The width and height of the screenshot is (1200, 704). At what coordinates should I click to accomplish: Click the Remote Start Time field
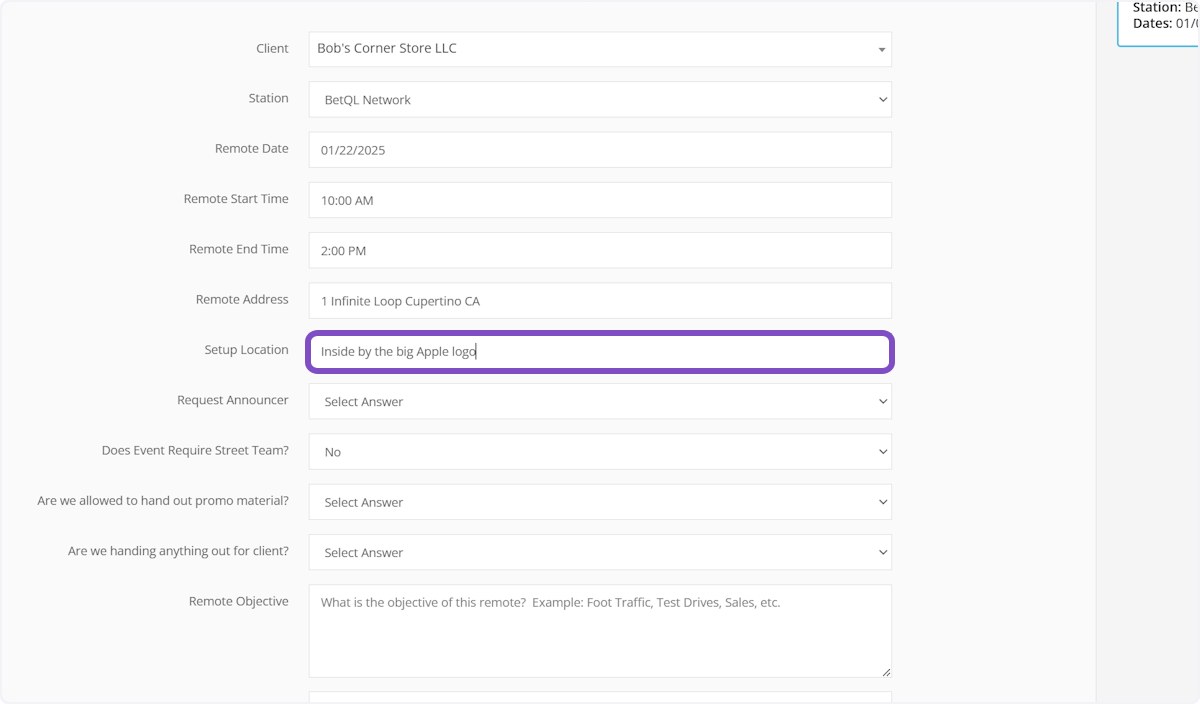point(599,200)
